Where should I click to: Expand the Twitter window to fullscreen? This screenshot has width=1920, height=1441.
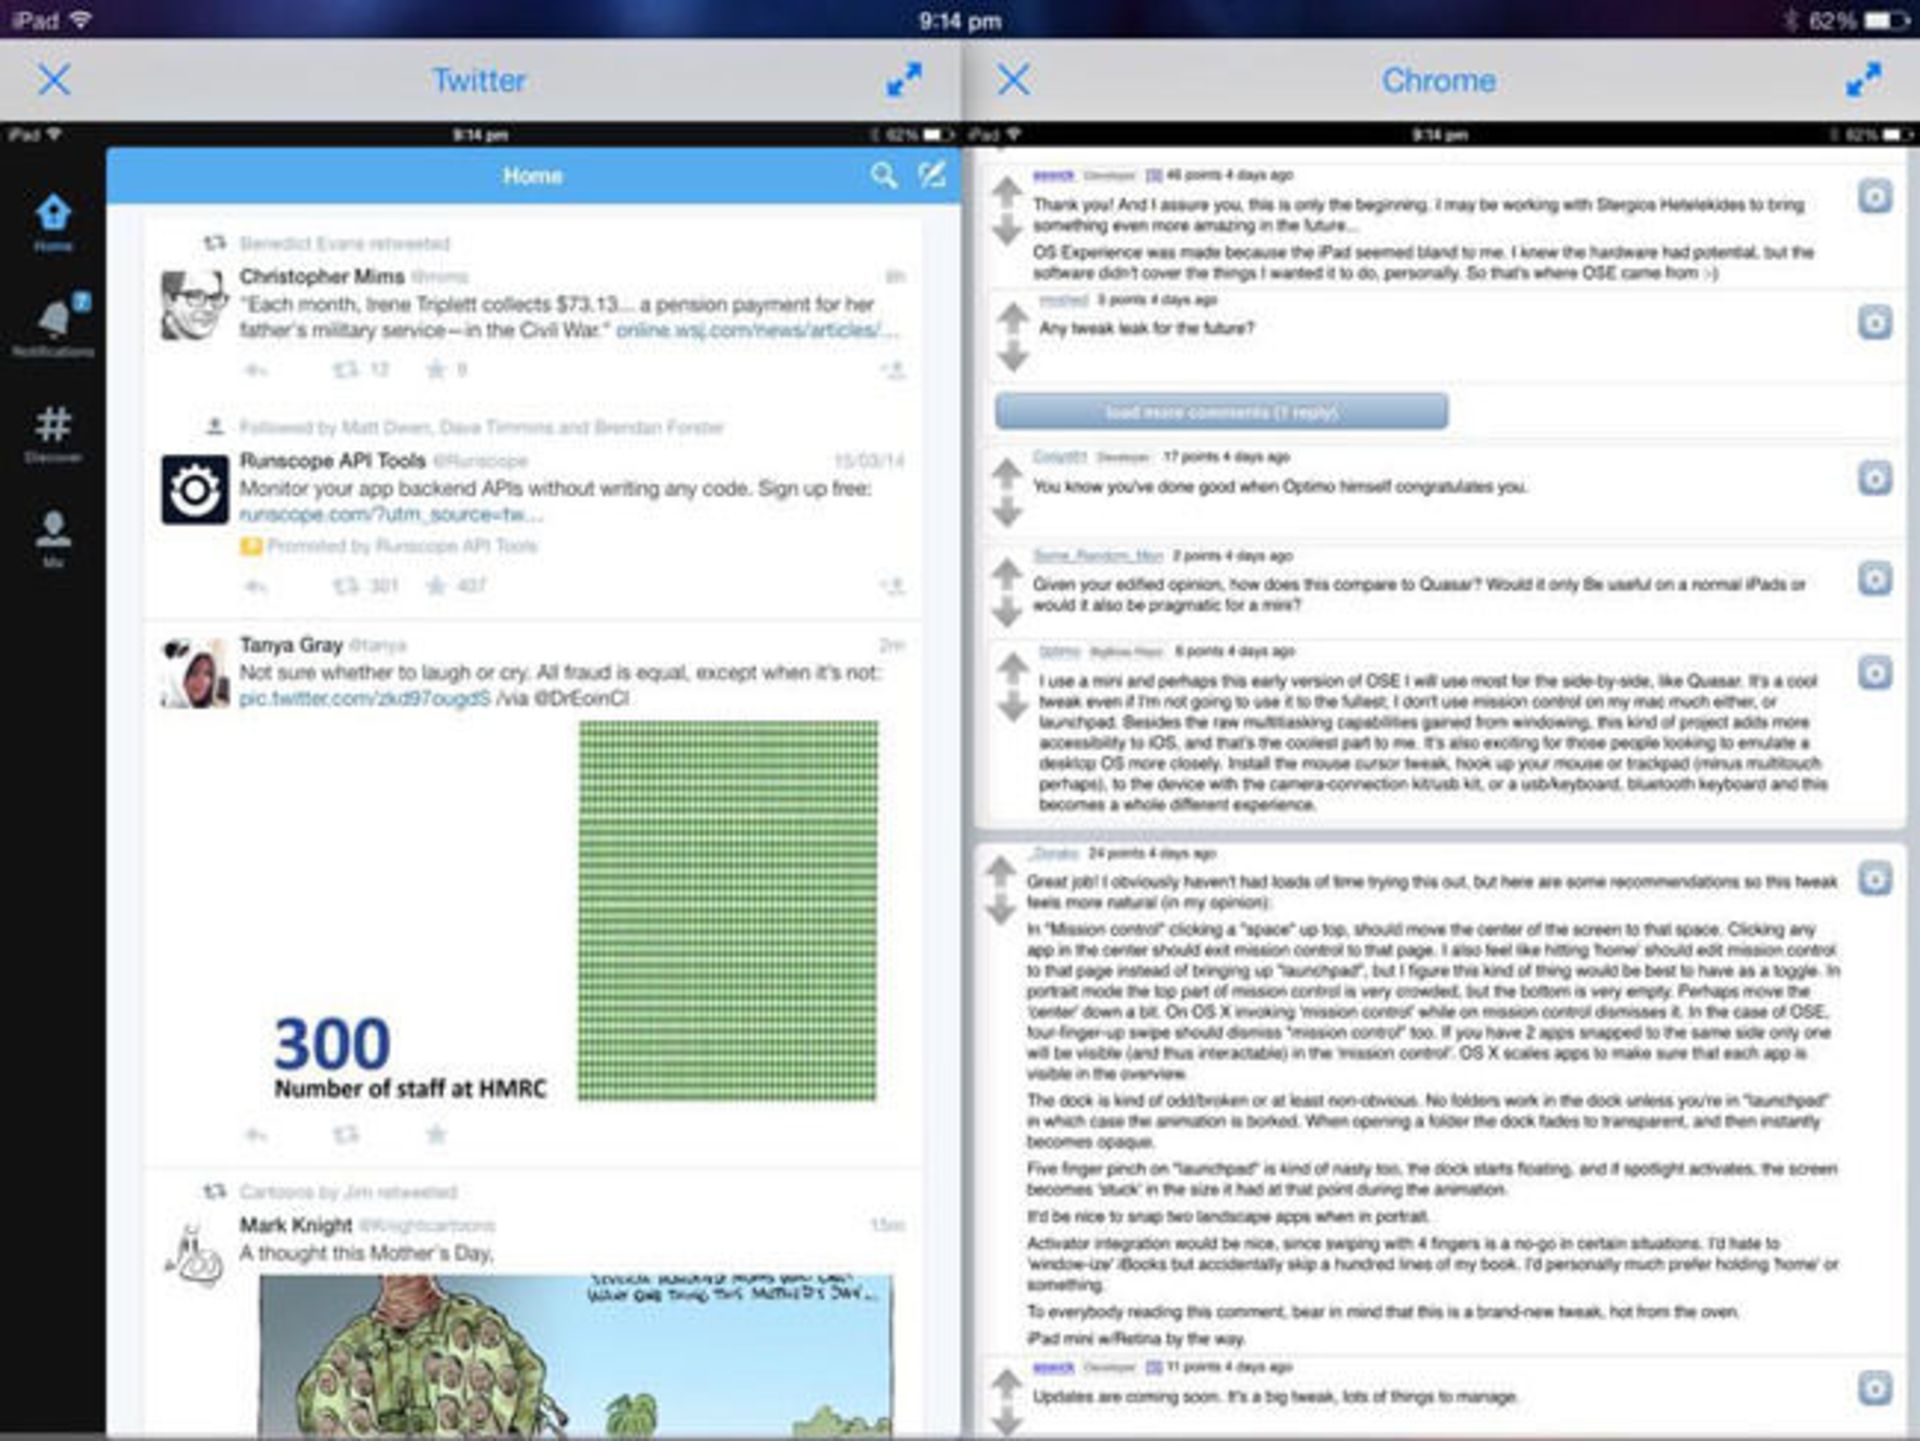(x=904, y=80)
